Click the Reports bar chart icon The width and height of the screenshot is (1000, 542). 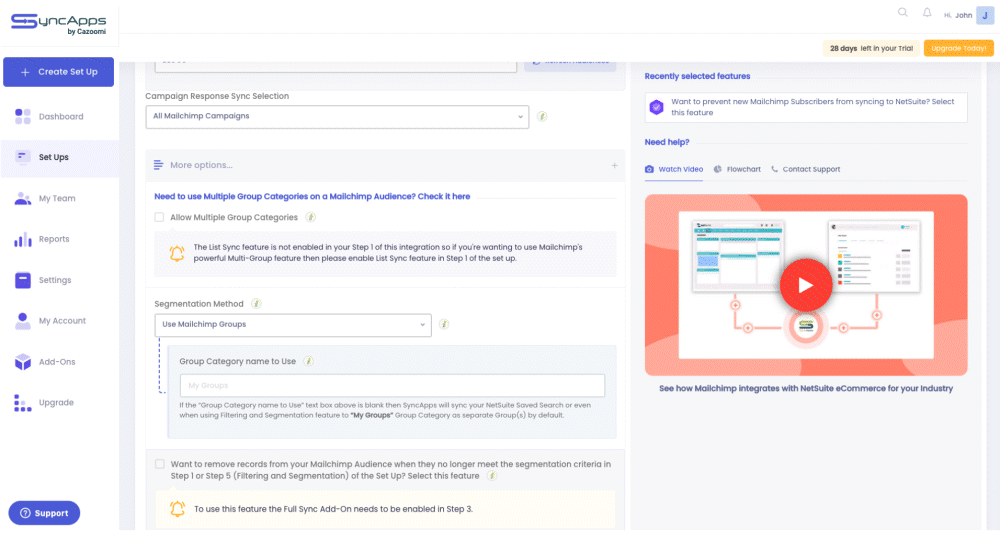pyautogui.click(x=23, y=239)
